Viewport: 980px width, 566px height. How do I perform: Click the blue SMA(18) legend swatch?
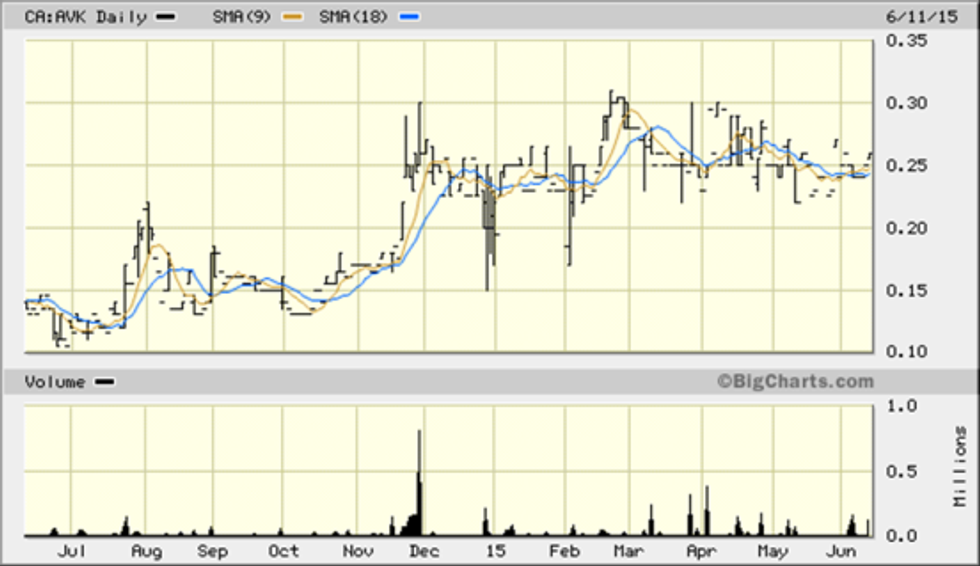click(x=410, y=18)
